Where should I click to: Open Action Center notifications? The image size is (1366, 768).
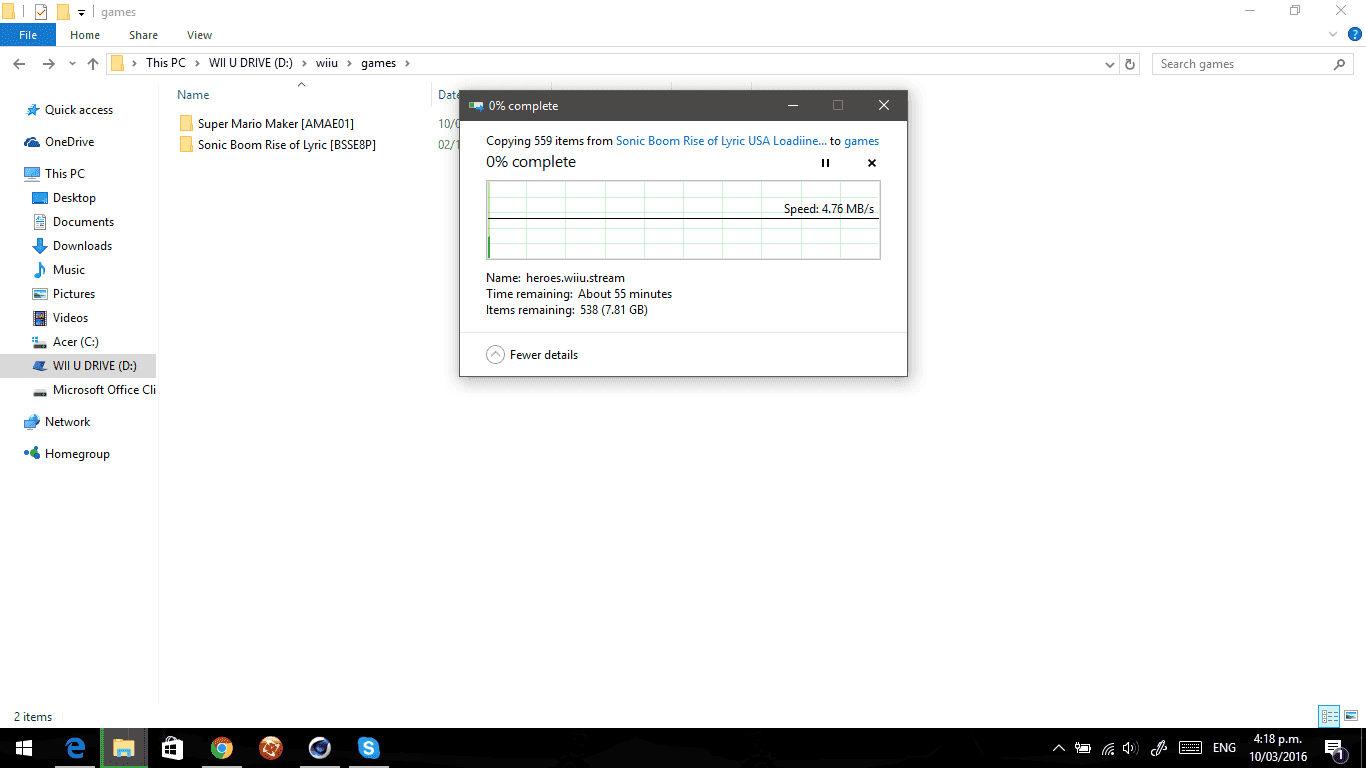[x=1334, y=748]
